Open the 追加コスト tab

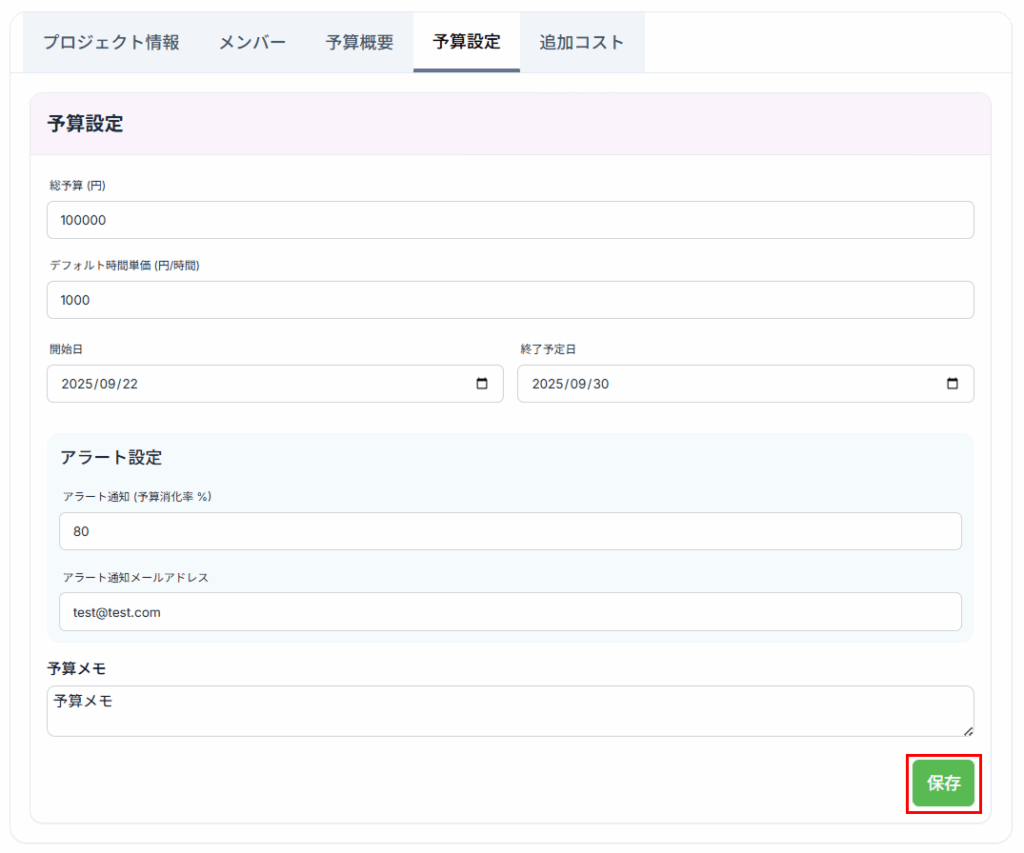[581, 42]
